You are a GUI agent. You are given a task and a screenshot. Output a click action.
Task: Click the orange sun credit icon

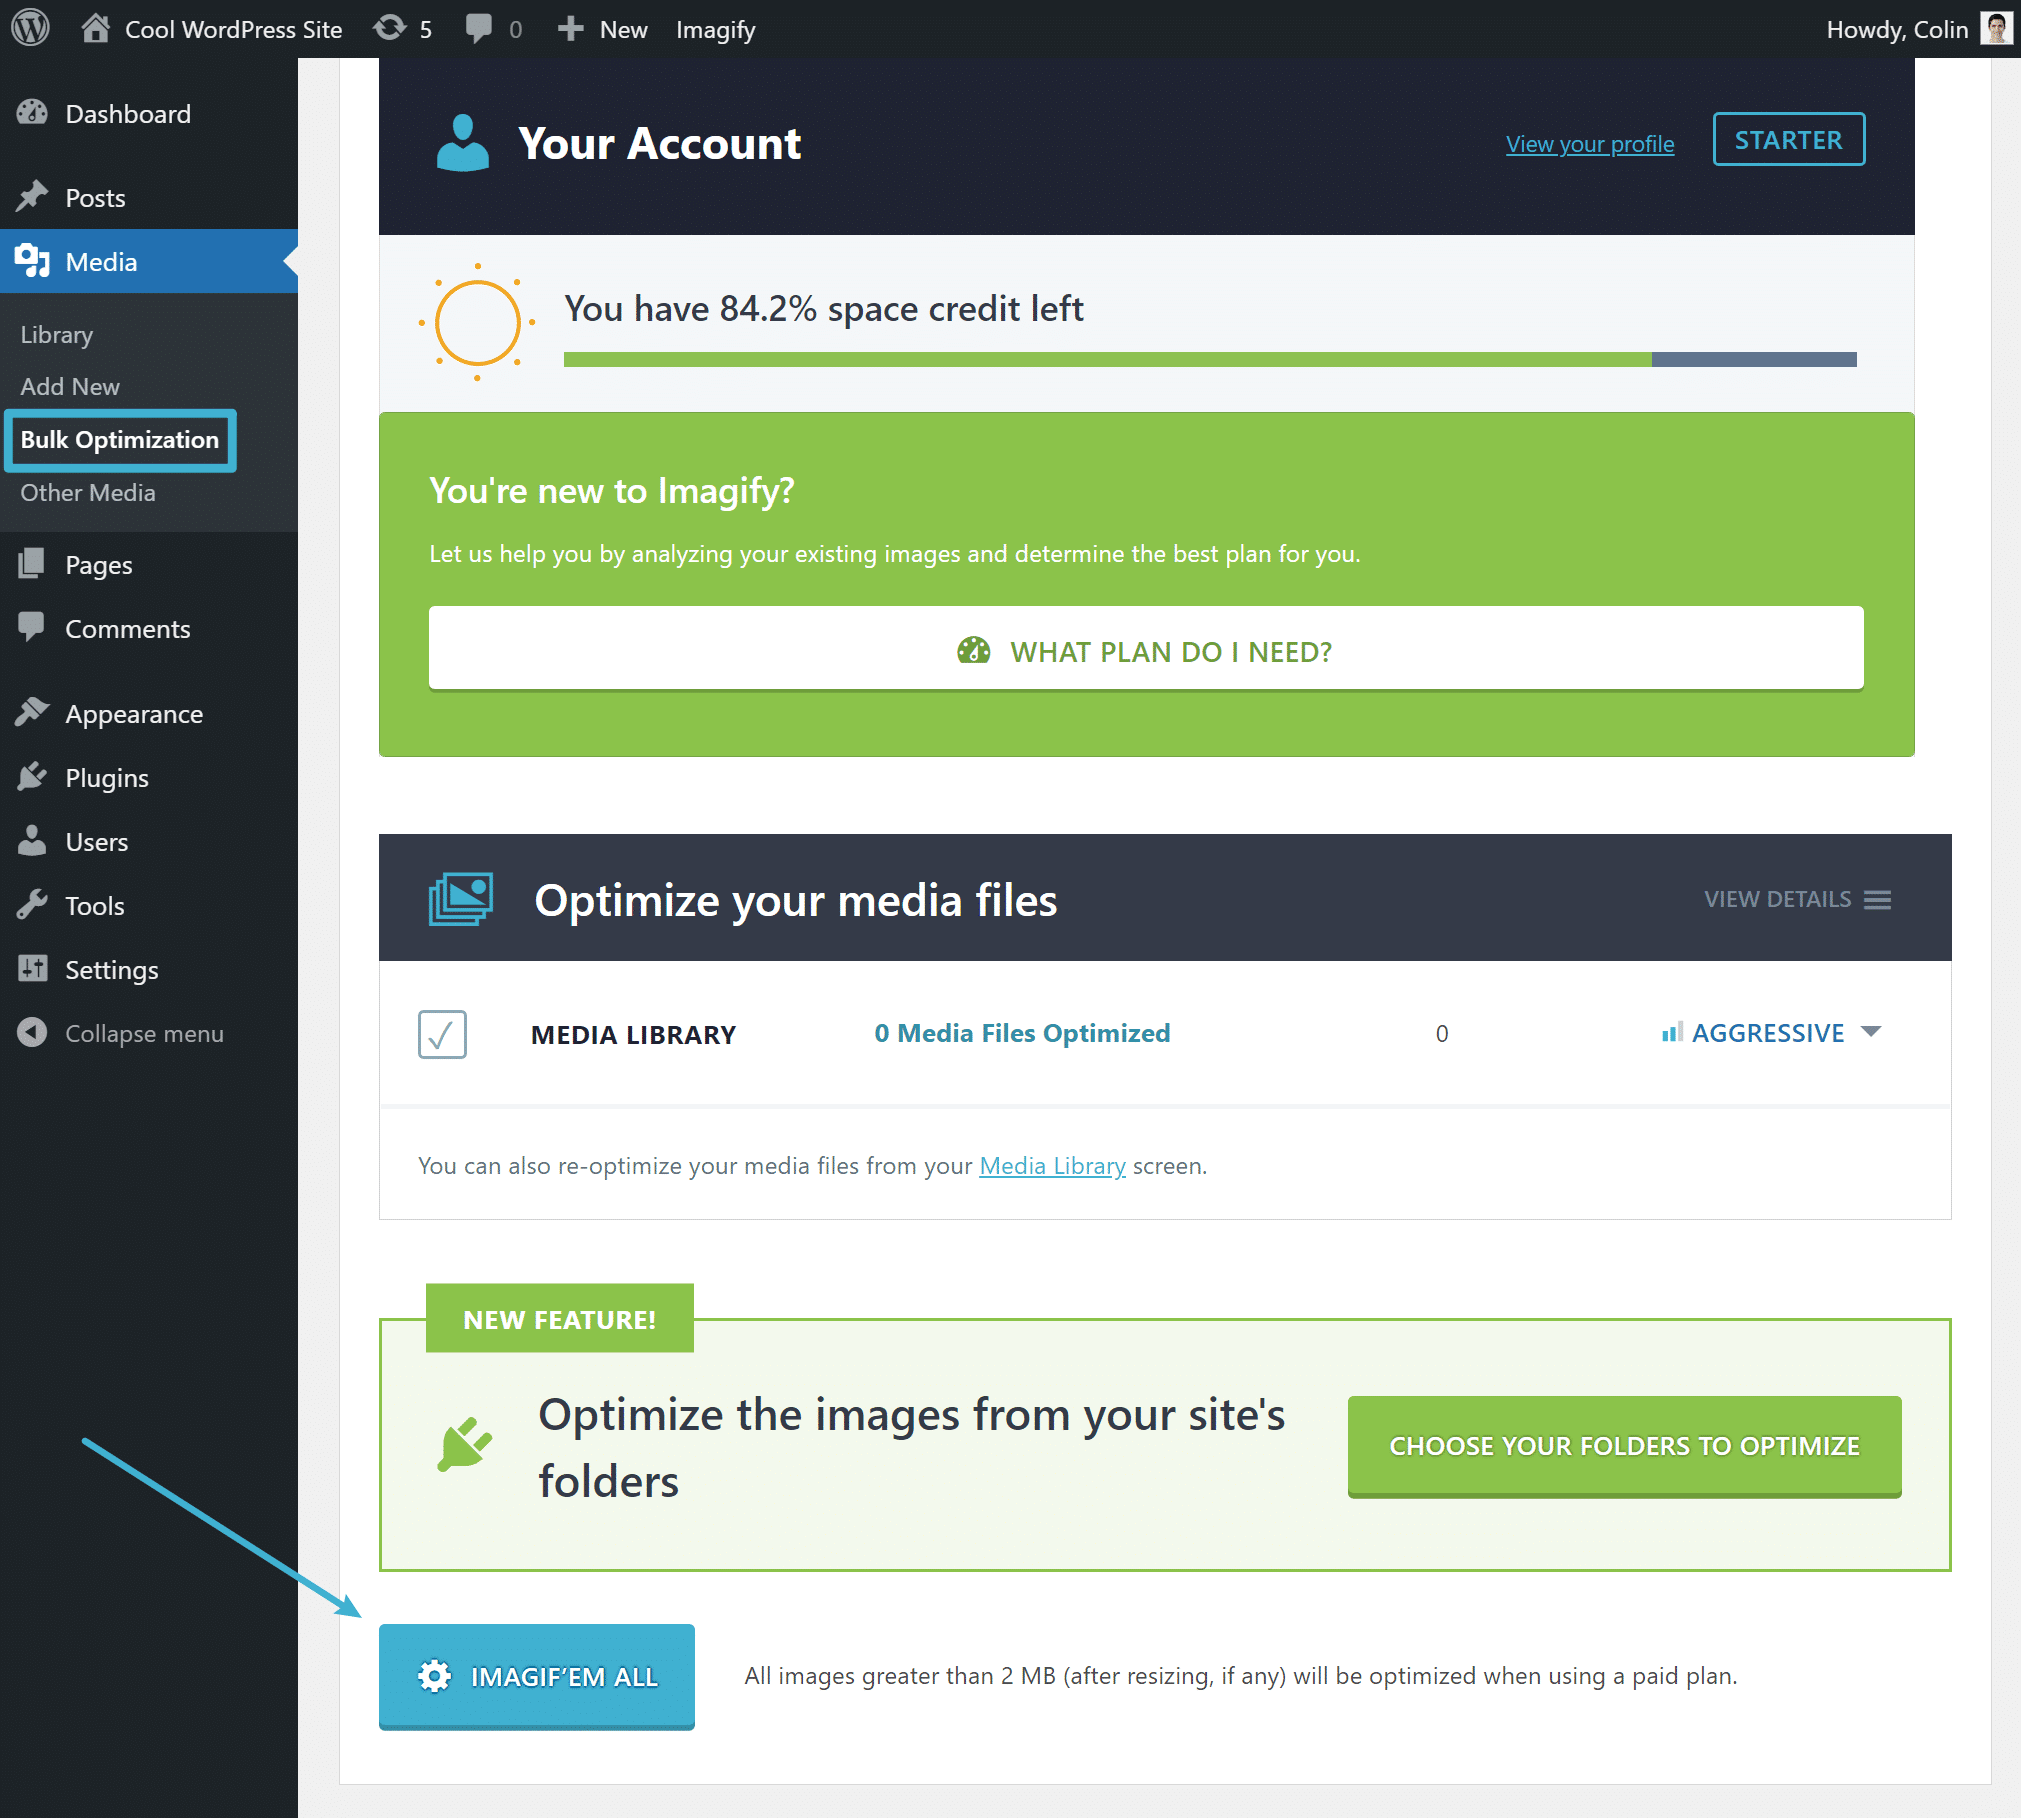coord(477,322)
